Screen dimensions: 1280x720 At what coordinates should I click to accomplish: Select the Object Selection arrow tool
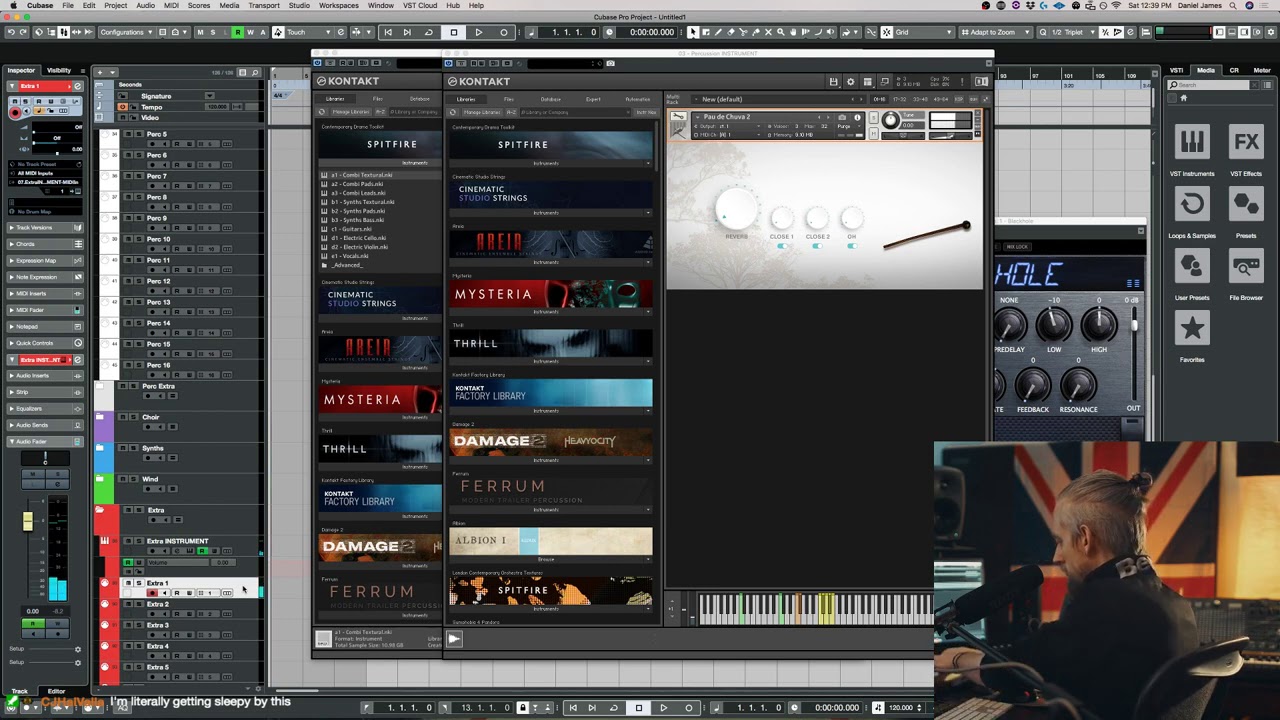(x=692, y=32)
